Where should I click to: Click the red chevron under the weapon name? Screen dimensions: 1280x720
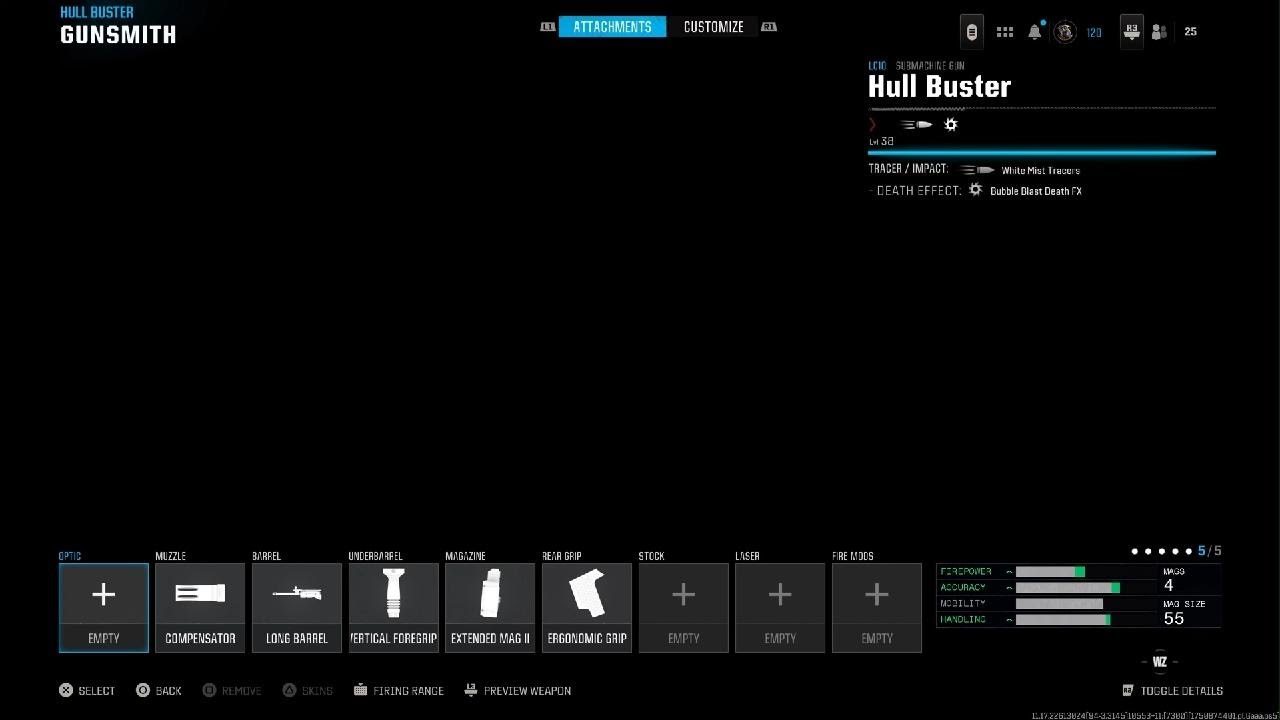click(872, 125)
